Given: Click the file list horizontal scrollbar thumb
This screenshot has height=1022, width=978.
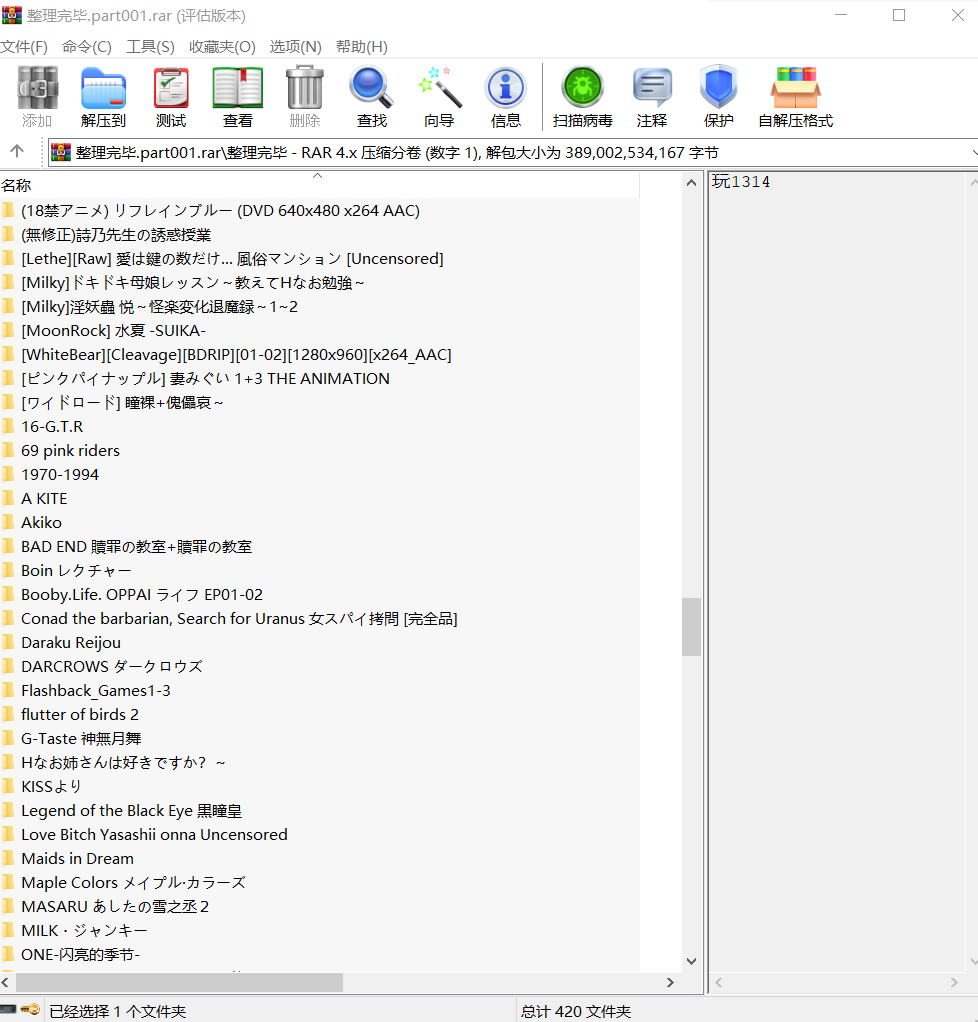Looking at the screenshot, I should [179, 982].
